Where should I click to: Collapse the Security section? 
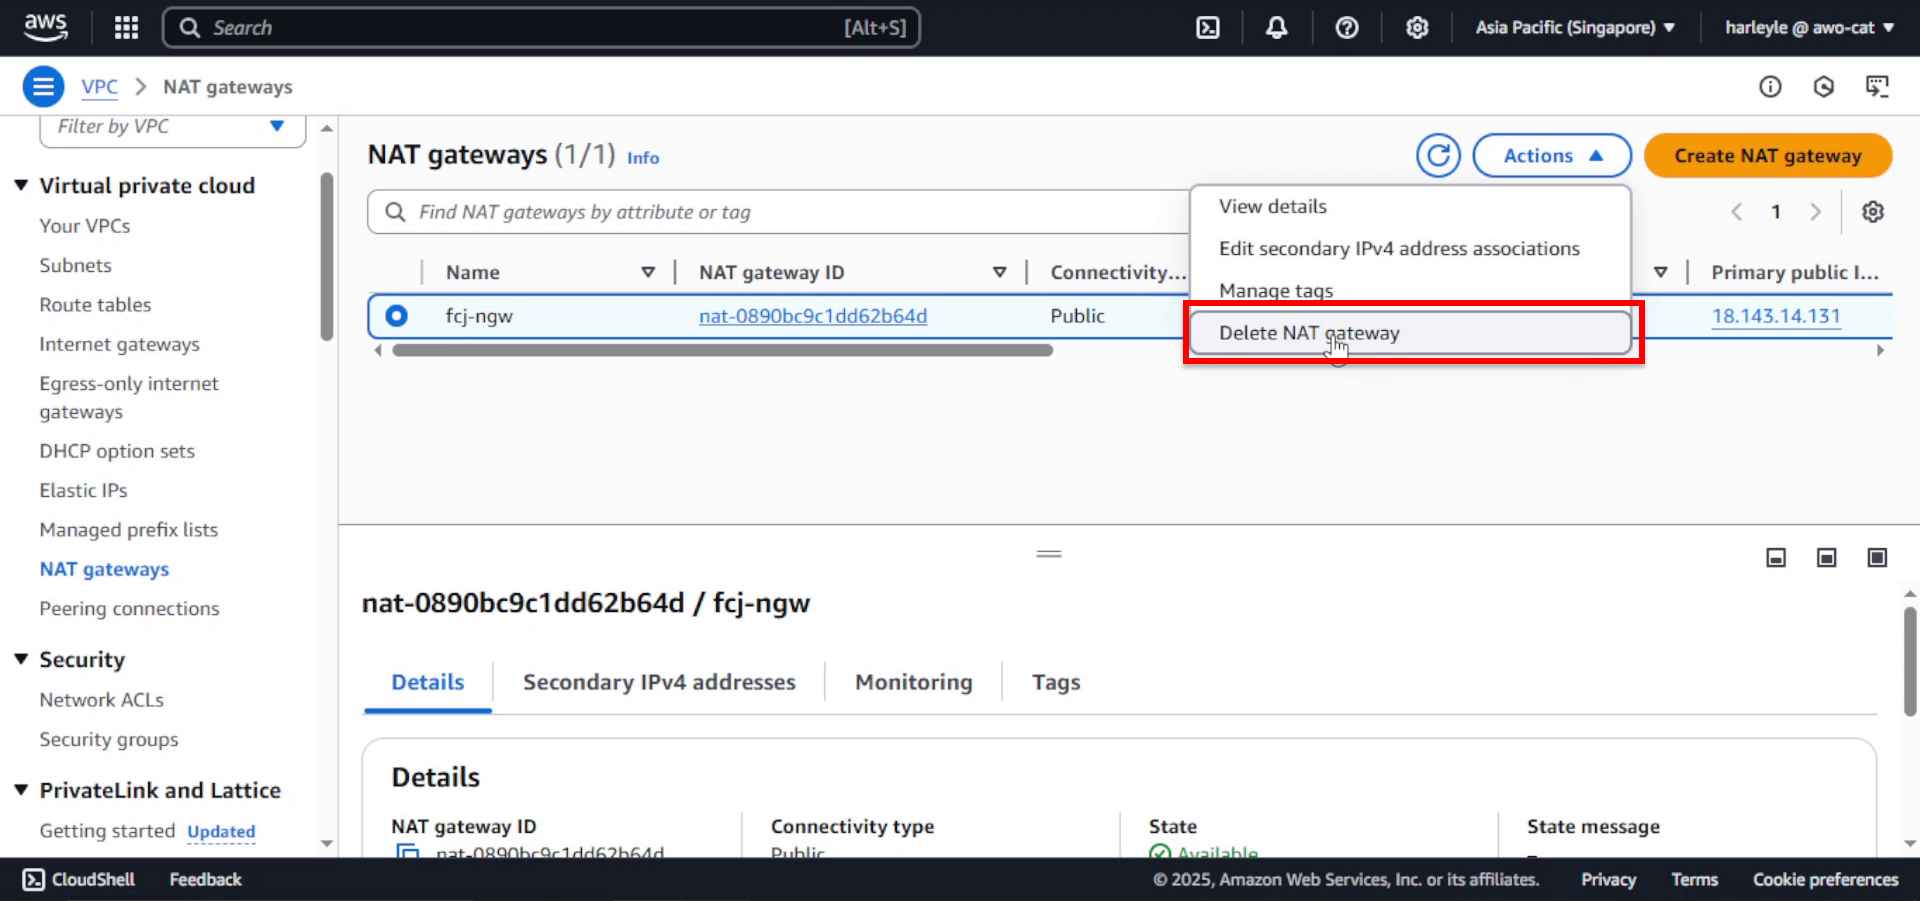(21, 660)
